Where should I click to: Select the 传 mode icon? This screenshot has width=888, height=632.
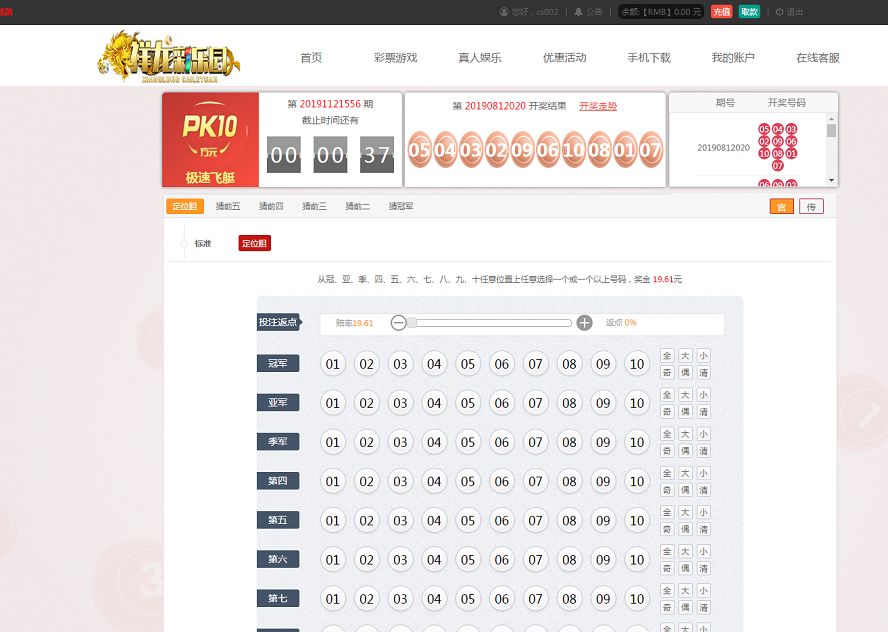[x=811, y=206]
